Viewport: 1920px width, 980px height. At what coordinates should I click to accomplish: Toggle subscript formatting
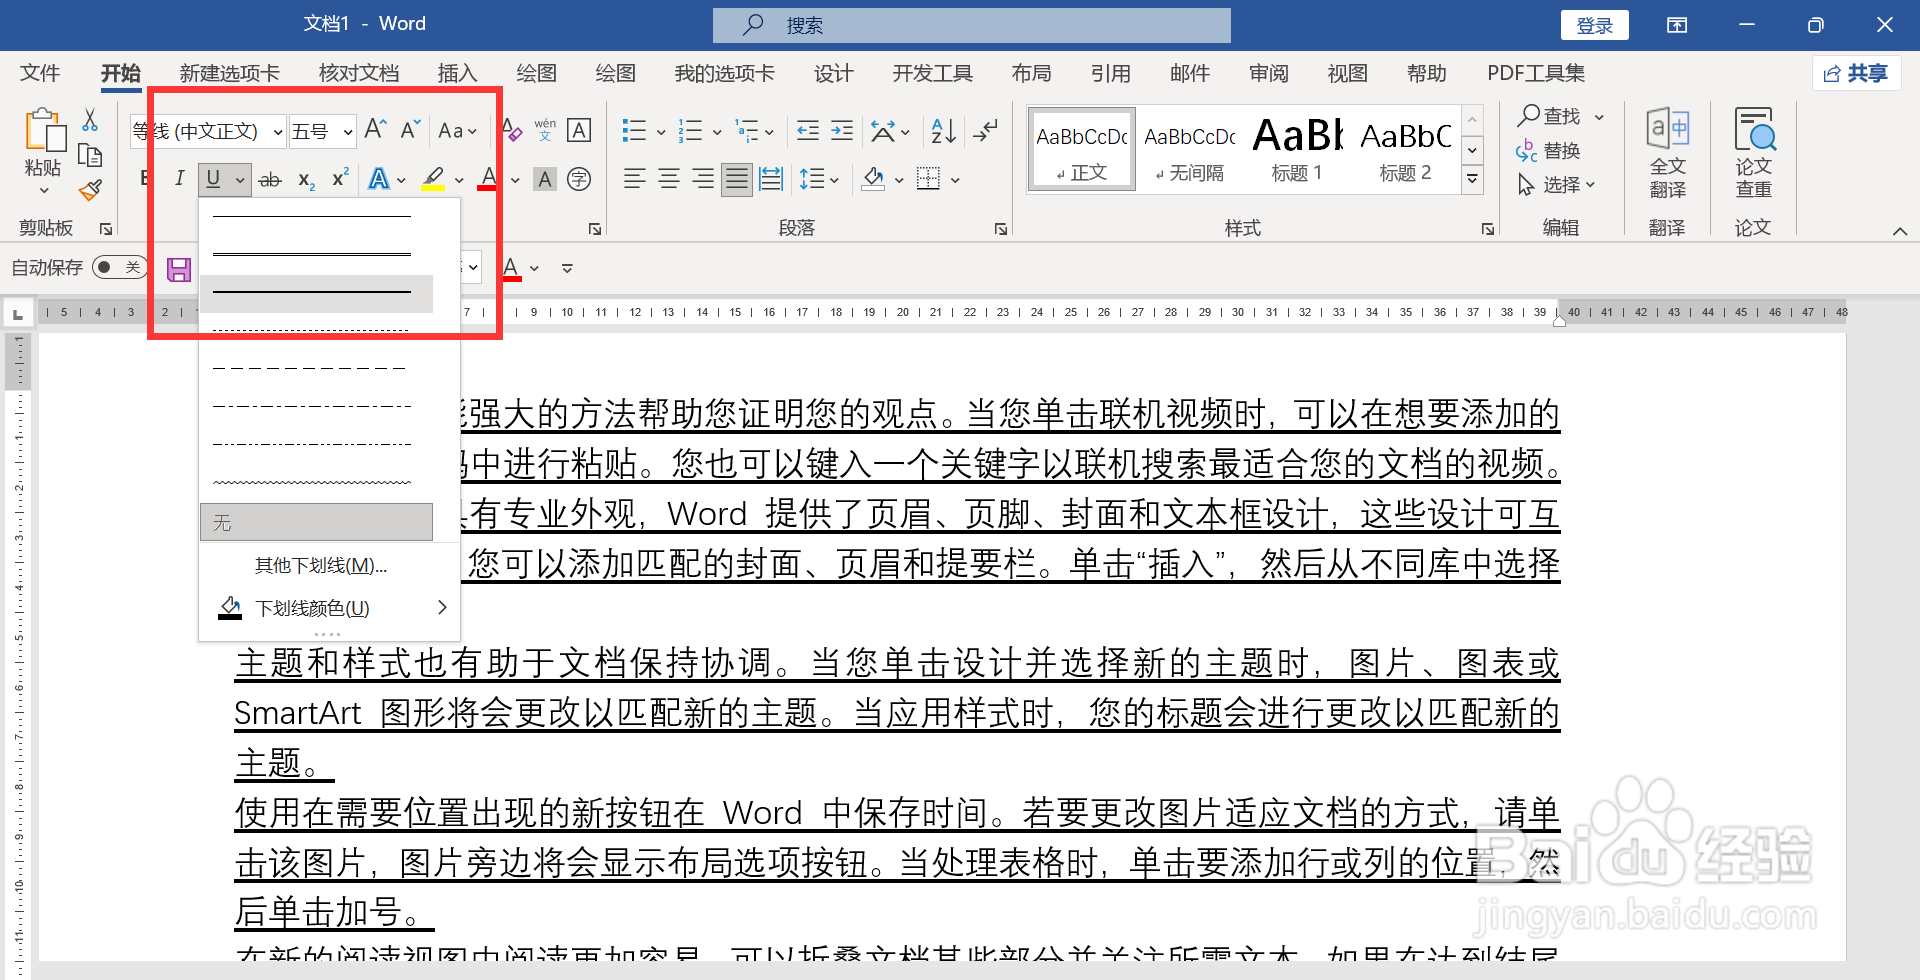coord(306,180)
